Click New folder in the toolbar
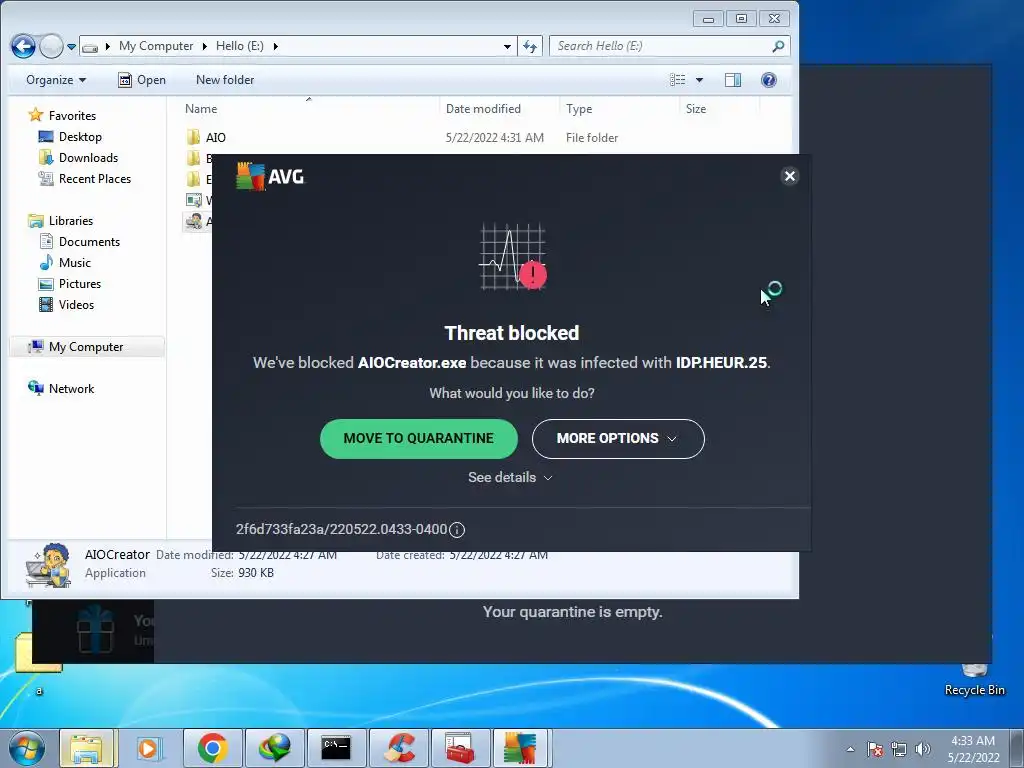Screen dimensions: 1024x768 point(225,80)
